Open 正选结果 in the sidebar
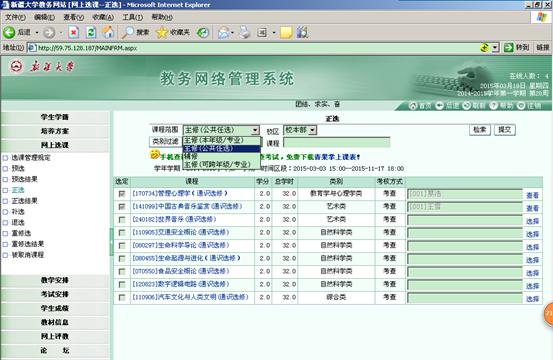Image resolution: width=553 pixels, height=360 pixels. pos(24,201)
